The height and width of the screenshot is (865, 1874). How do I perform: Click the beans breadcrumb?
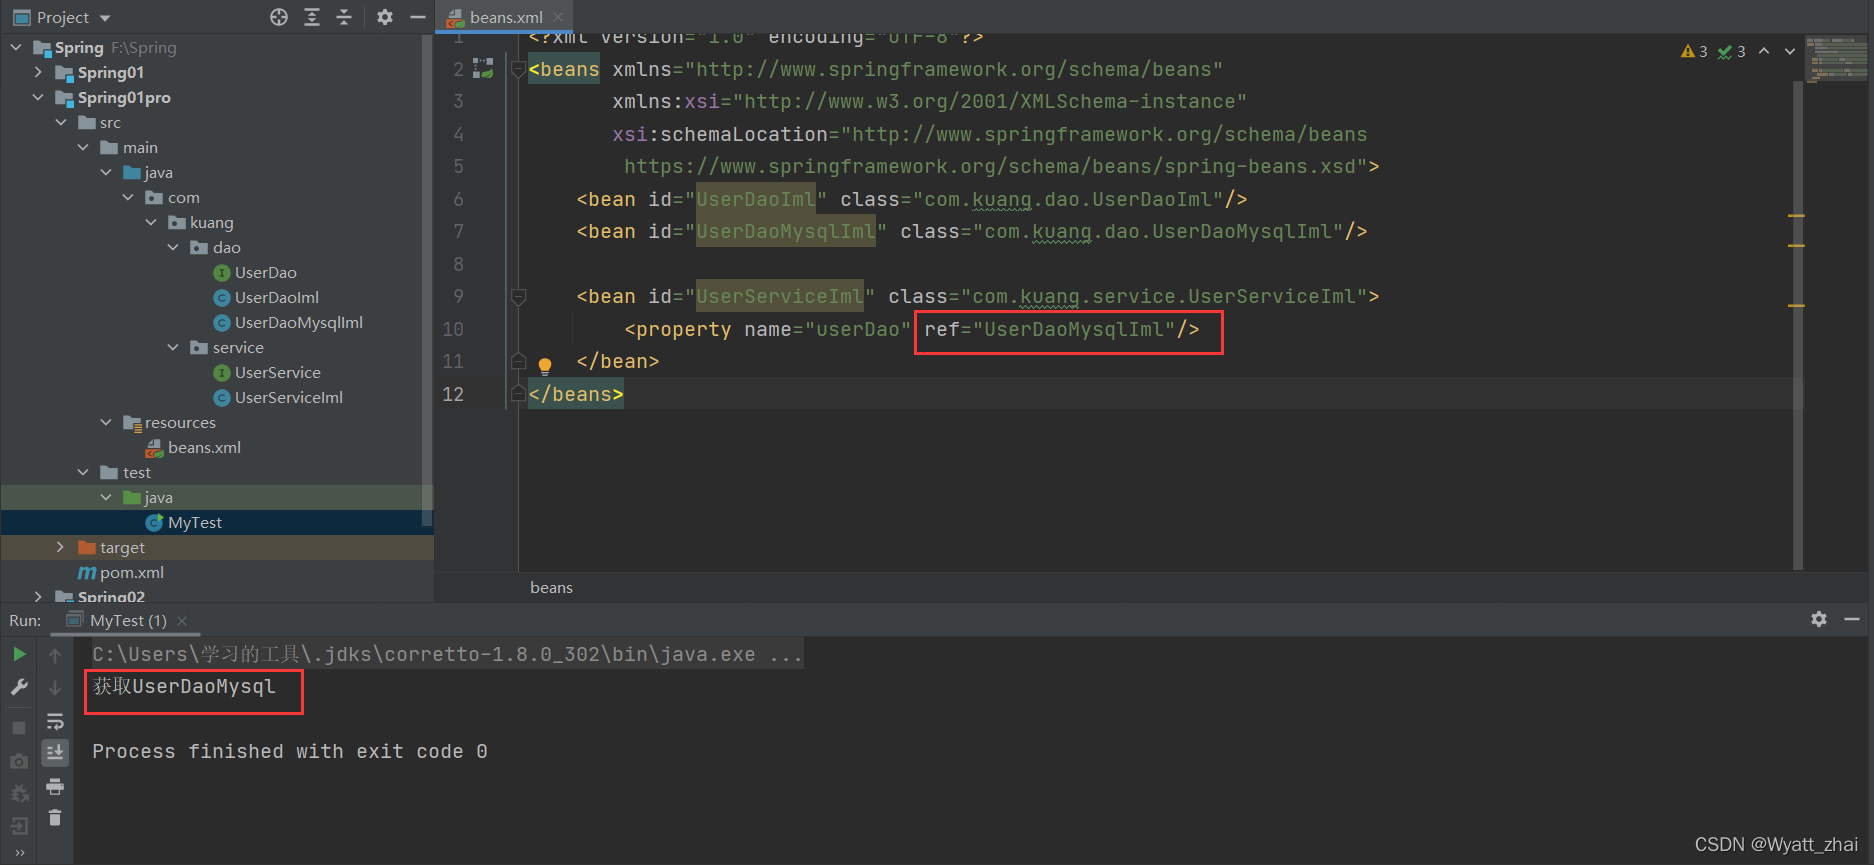tap(551, 587)
